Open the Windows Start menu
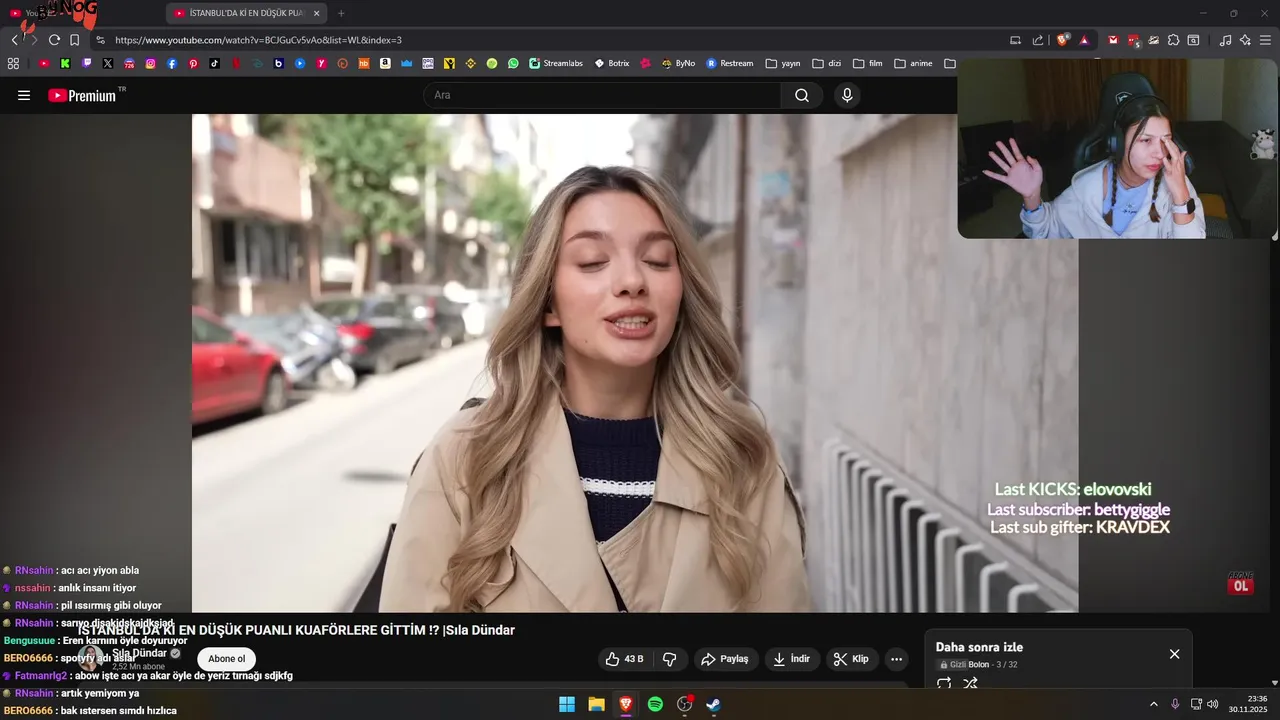This screenshot has width=1280, height=720. point(567,704)
